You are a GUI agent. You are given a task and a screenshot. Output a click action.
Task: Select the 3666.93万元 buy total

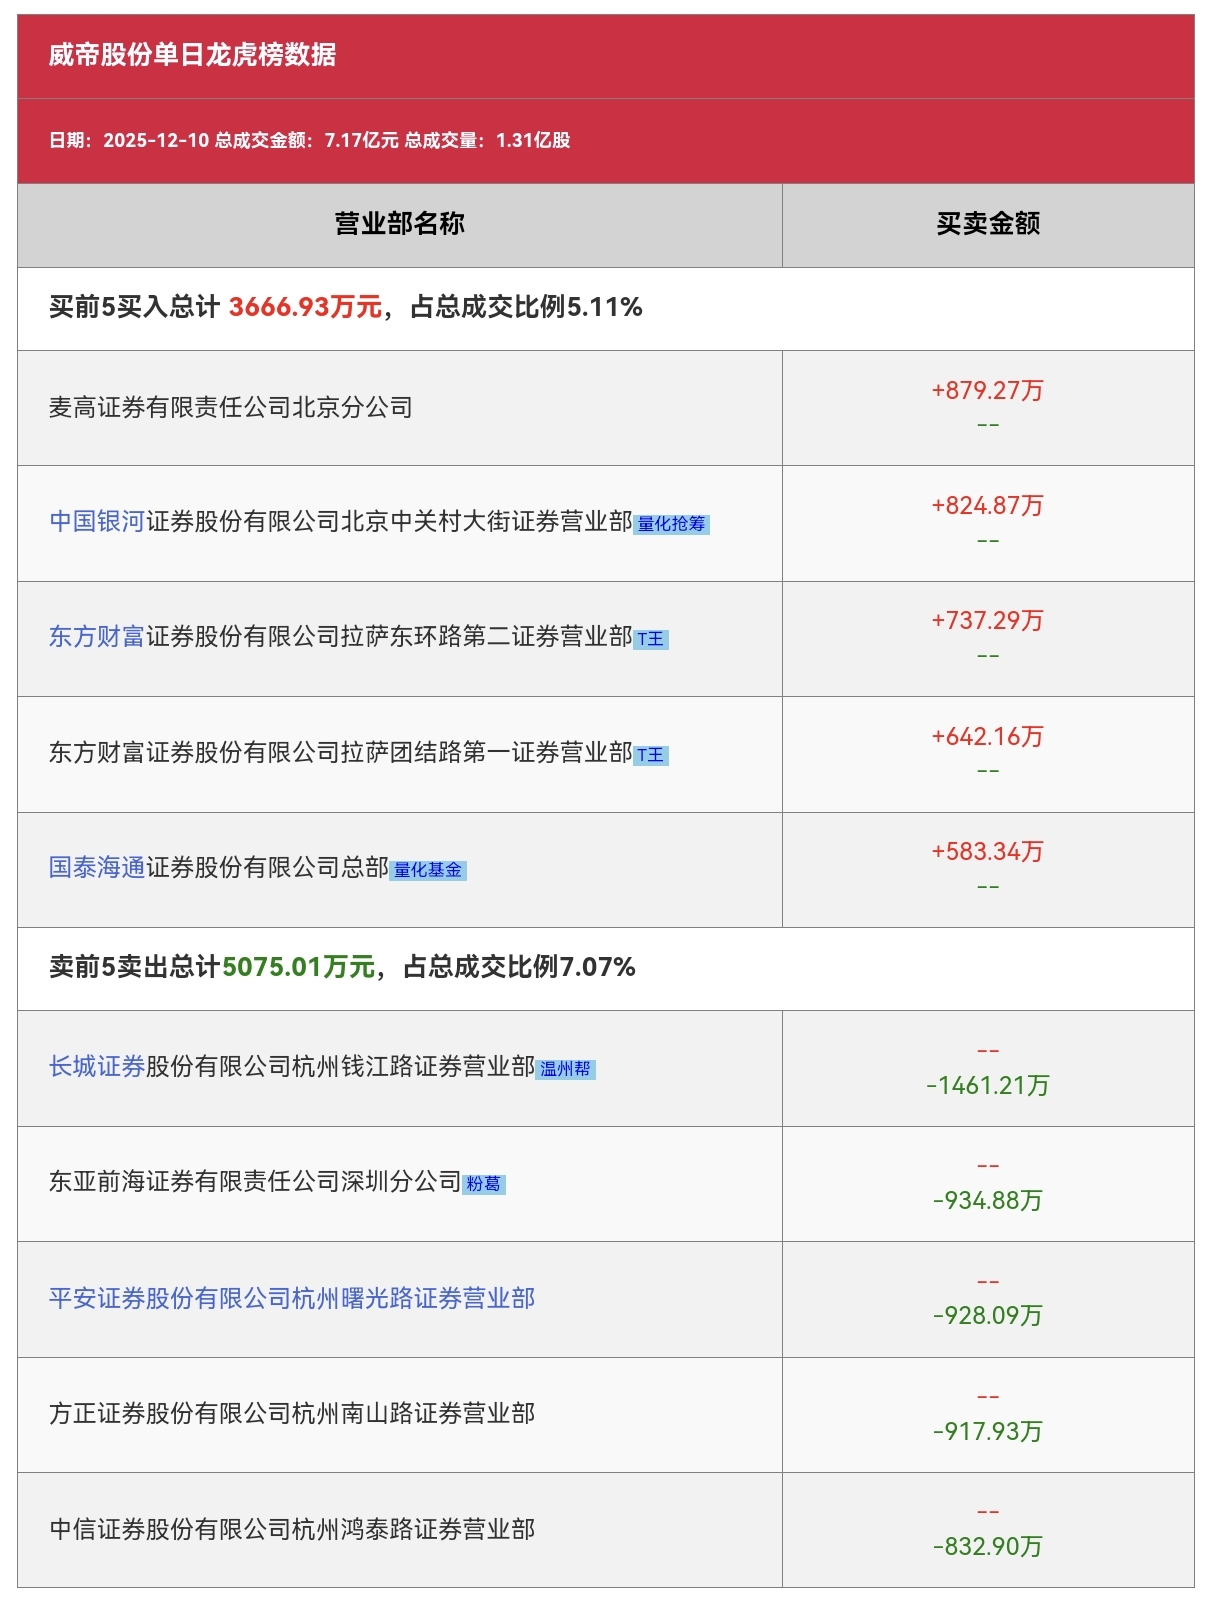point(306,307)
